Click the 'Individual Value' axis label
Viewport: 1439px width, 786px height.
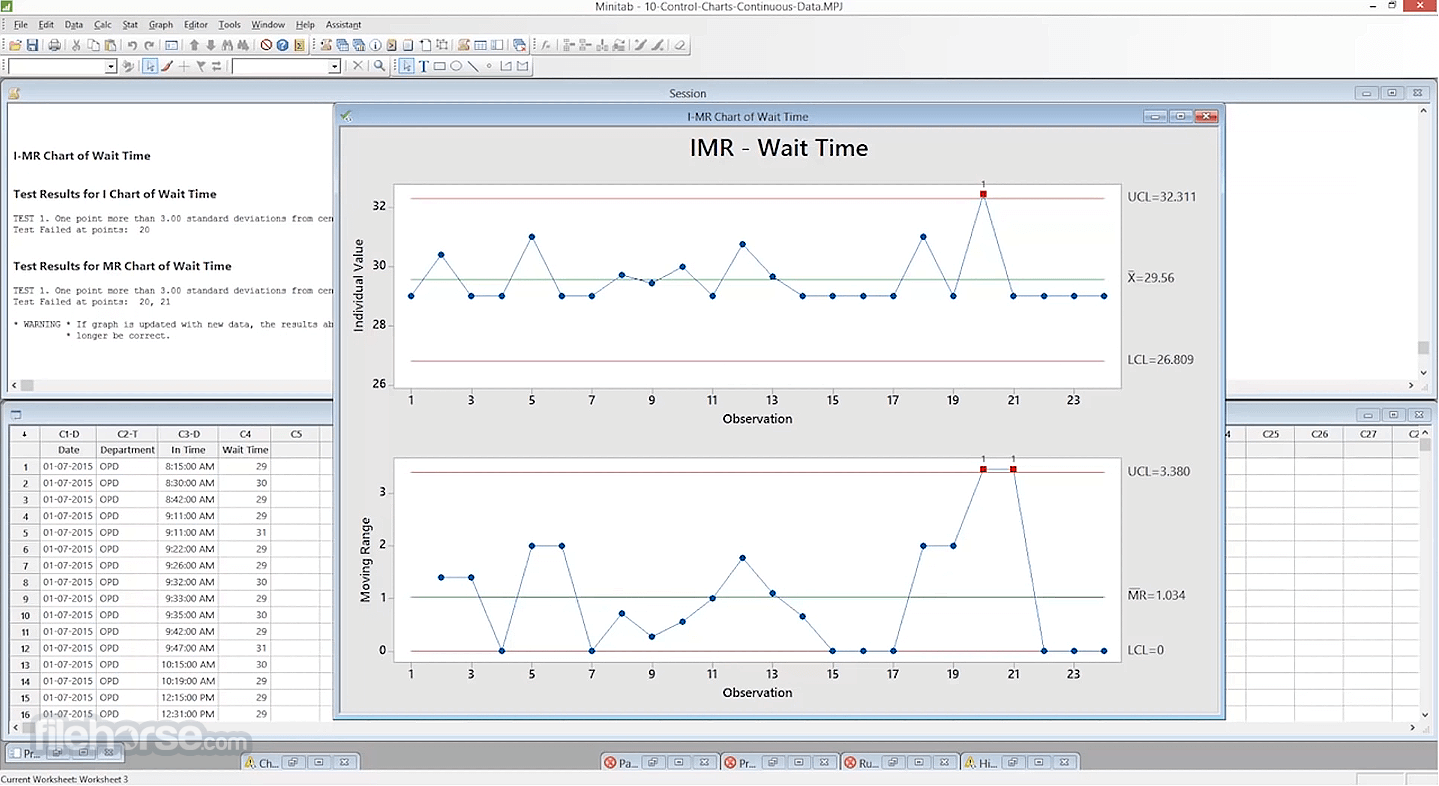(359, 286)
